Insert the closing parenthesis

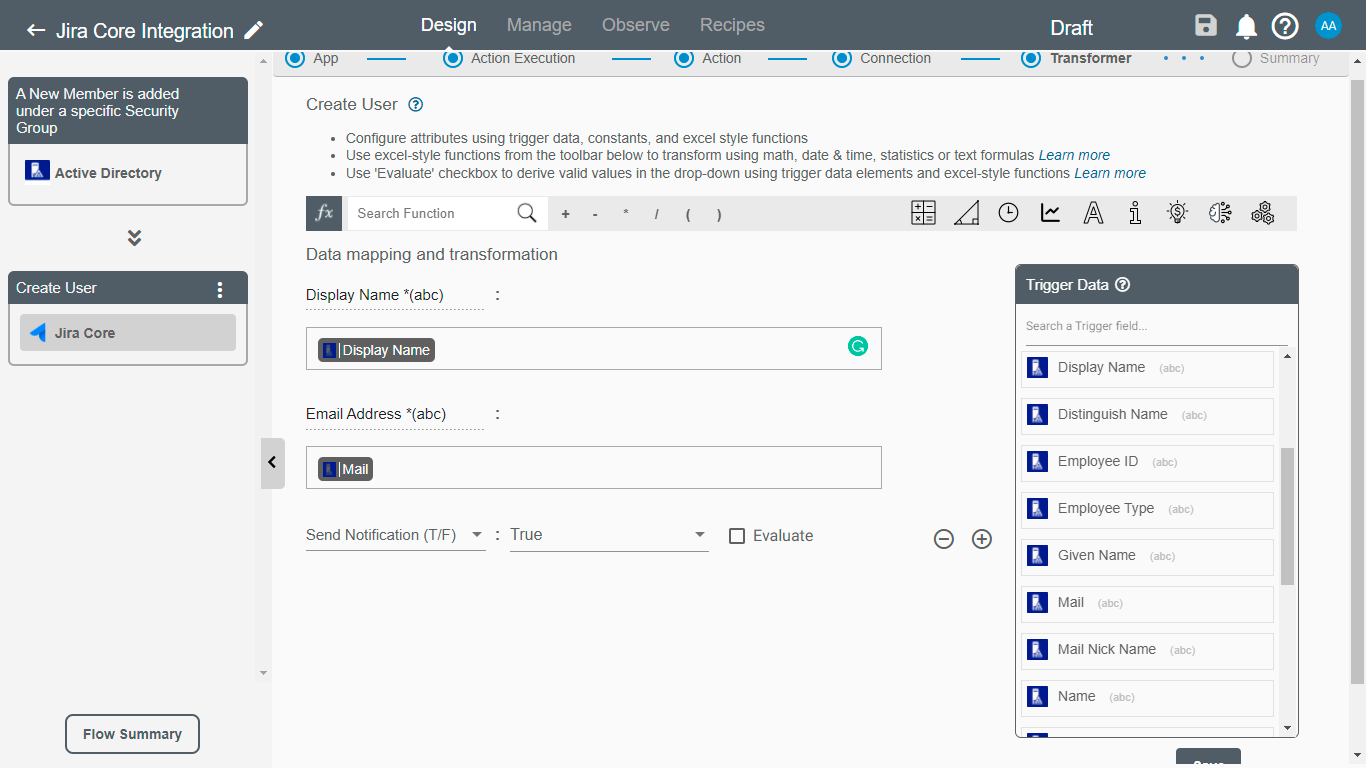pos(719,214)
